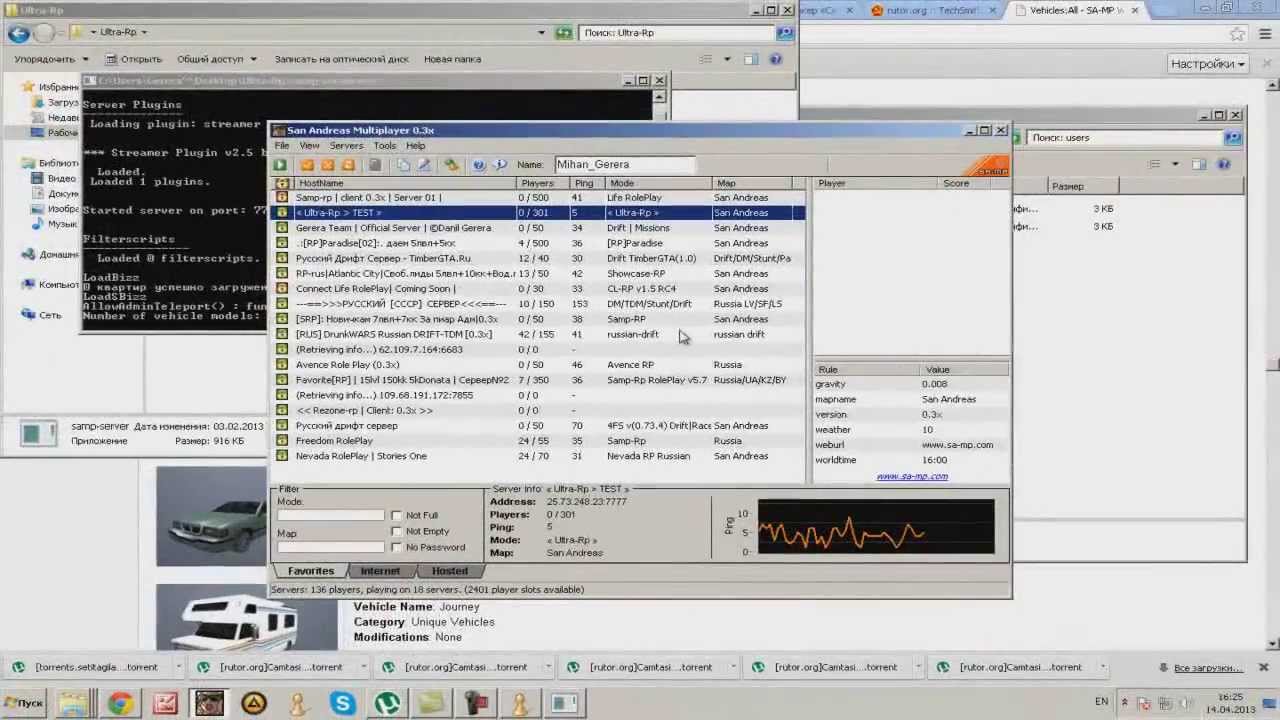This screenshot has height=720, width=1280.
Task: Open dropdown arrow of torrents.setitagila download
Action: 178,667
